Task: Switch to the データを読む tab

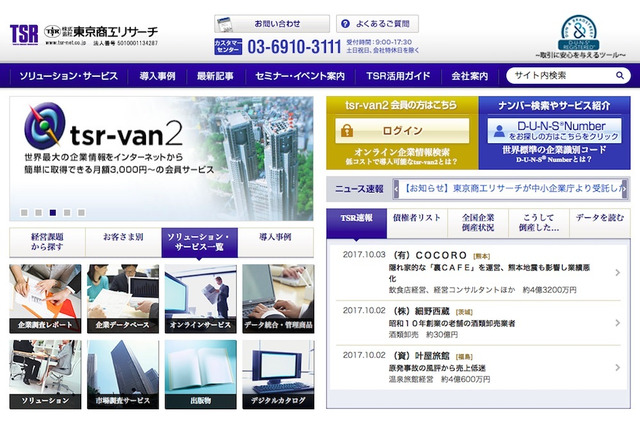Action: 600,223
